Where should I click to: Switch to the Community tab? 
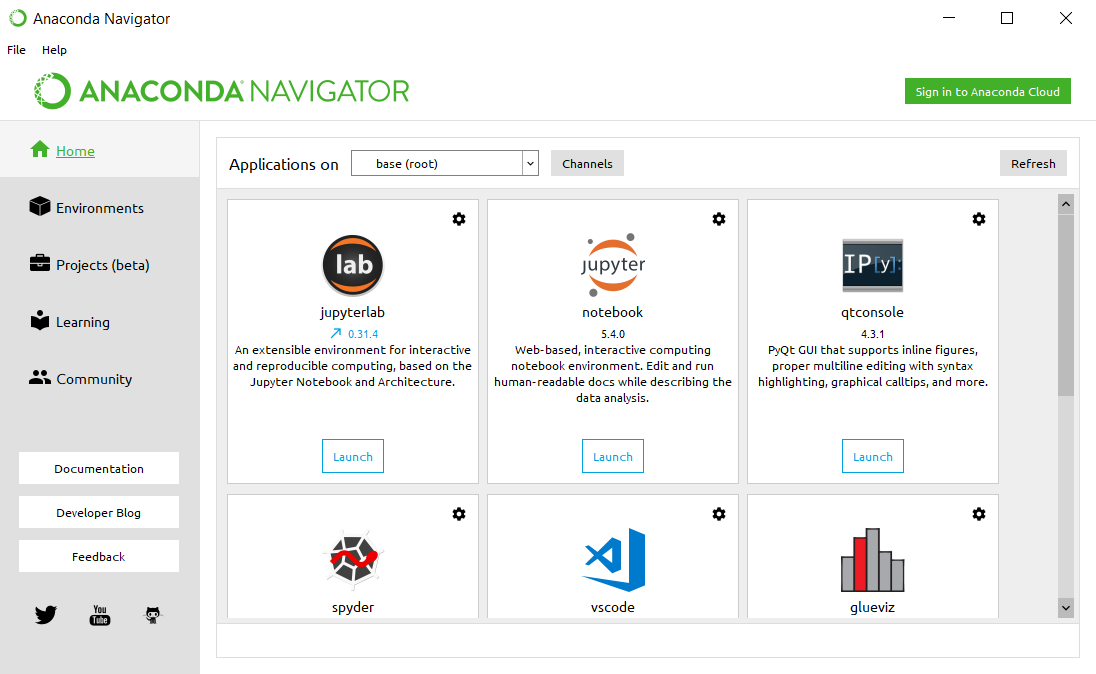(94, 379)
